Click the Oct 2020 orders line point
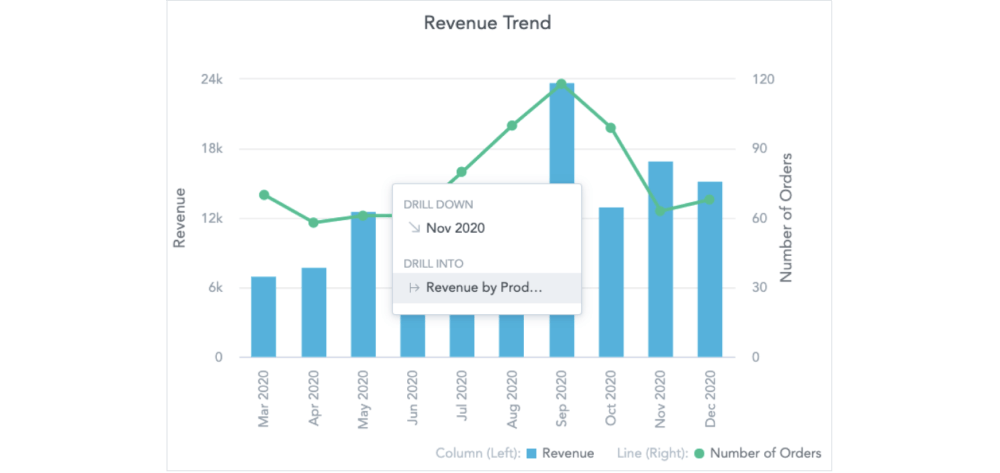The image size is (1000, 473). 610,128
